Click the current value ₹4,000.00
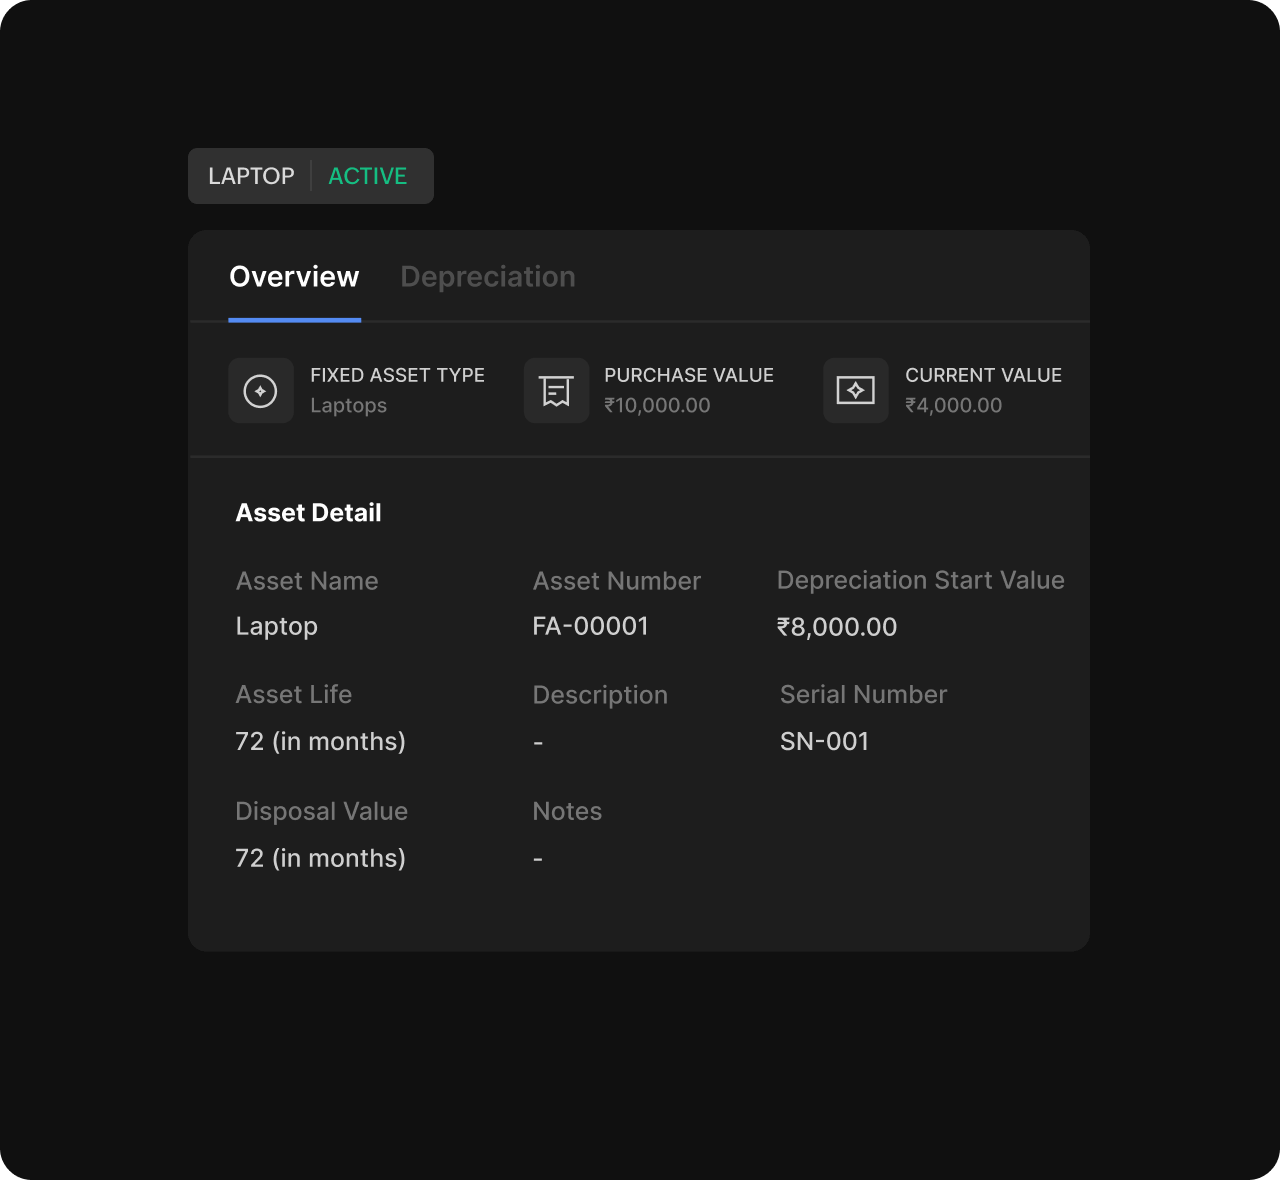The width and height of the screenshot is (1280, 1180). [x=954, y=405]
